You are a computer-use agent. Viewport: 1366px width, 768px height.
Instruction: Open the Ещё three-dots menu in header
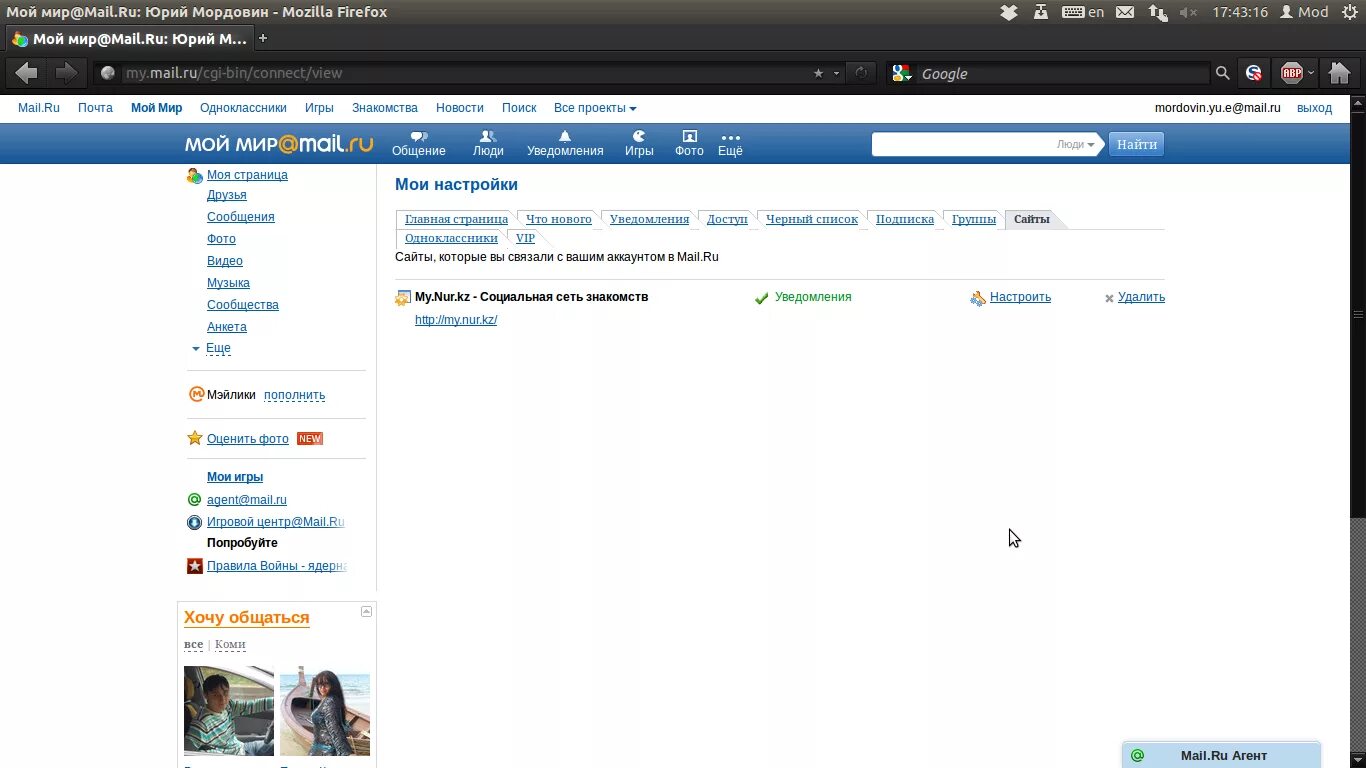coord(730,144)
